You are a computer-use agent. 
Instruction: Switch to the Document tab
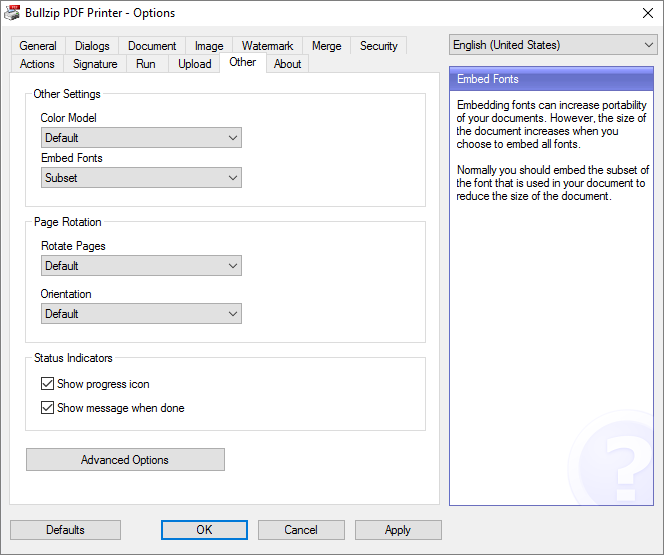[152, 46]
